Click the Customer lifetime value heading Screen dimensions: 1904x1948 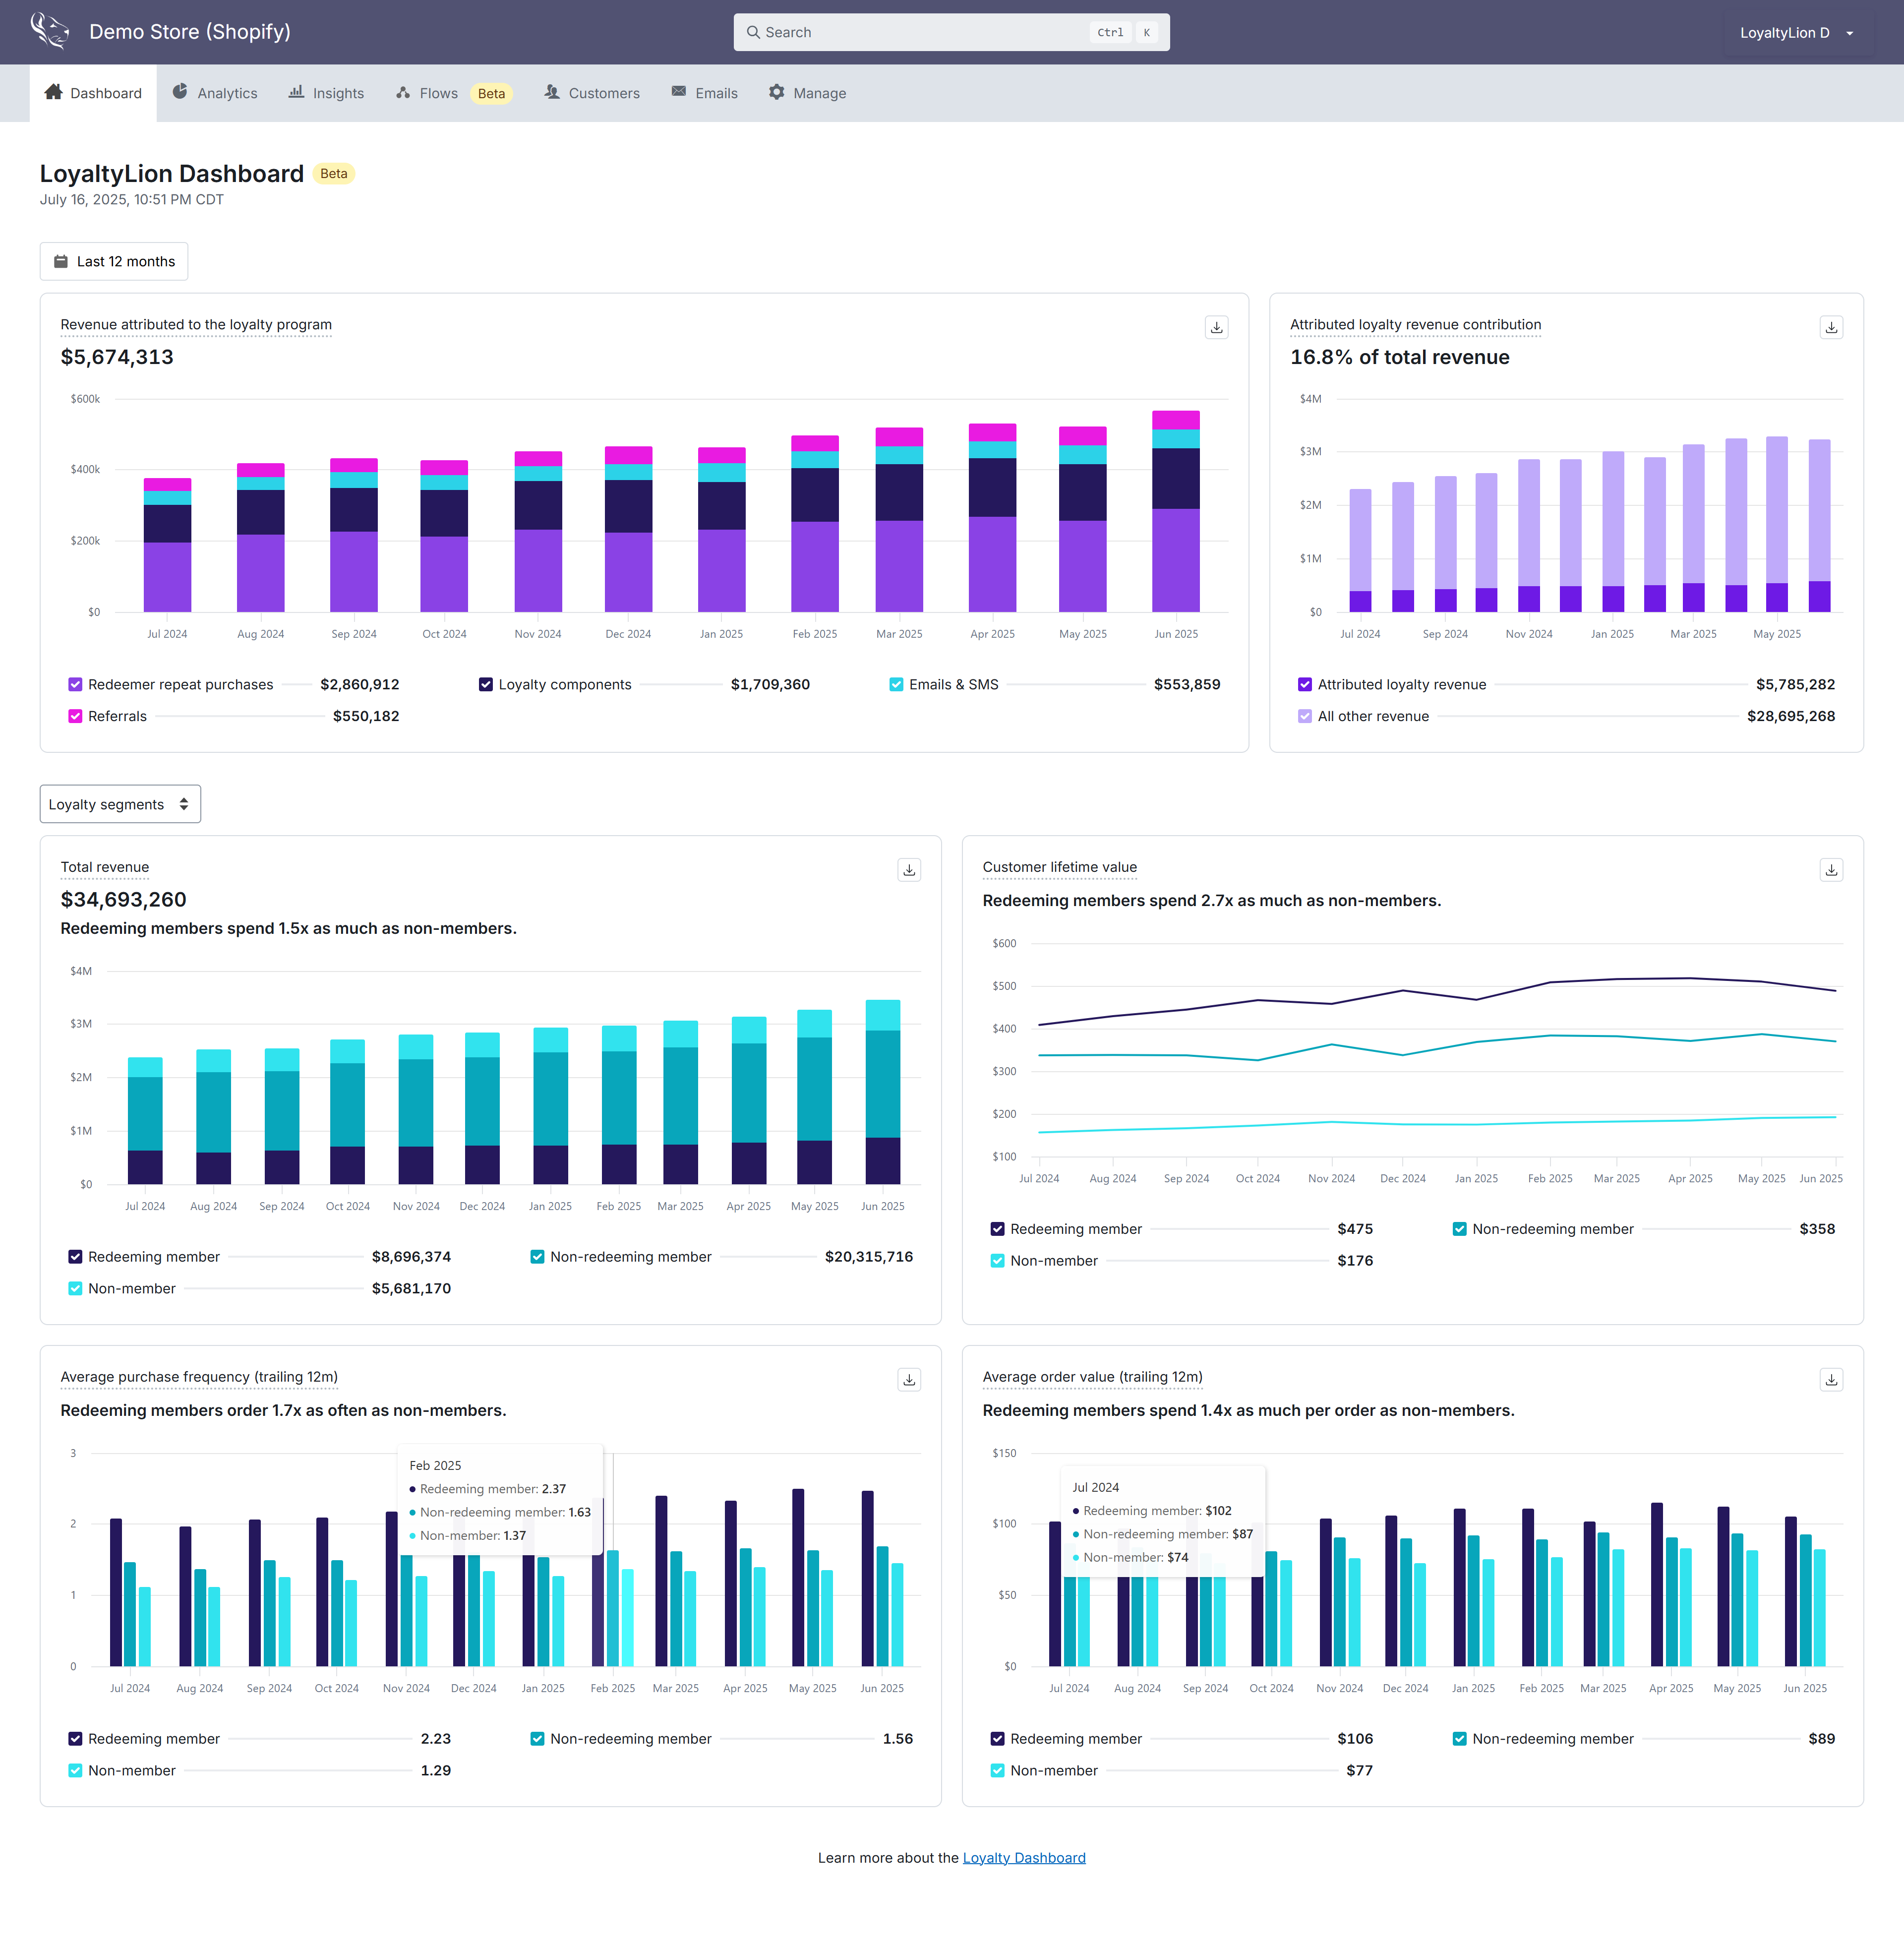[1059, 868]
